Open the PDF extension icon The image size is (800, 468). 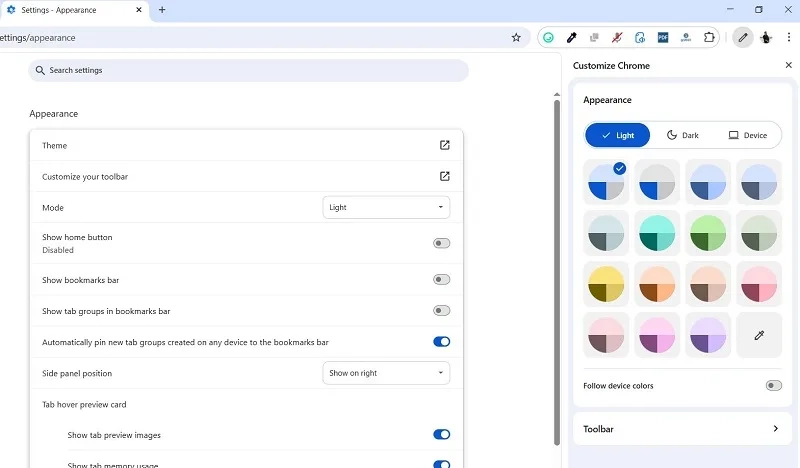coord(663,37)
